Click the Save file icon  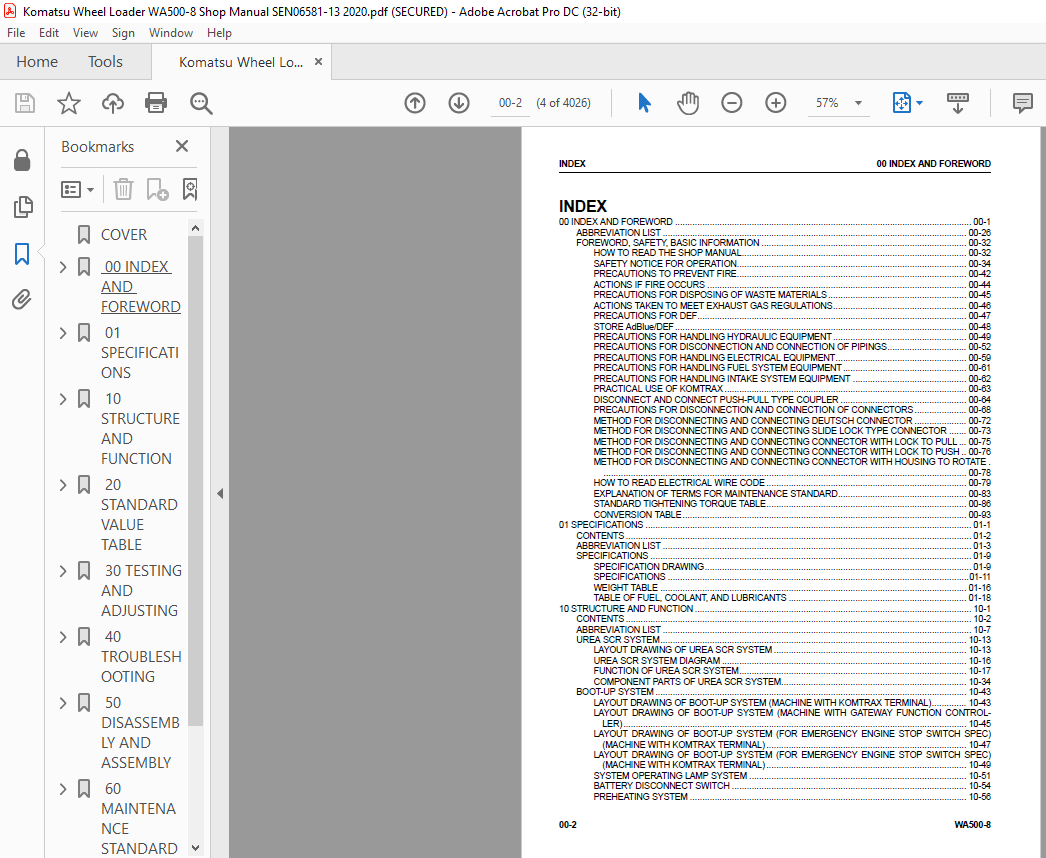click(25, 103)
